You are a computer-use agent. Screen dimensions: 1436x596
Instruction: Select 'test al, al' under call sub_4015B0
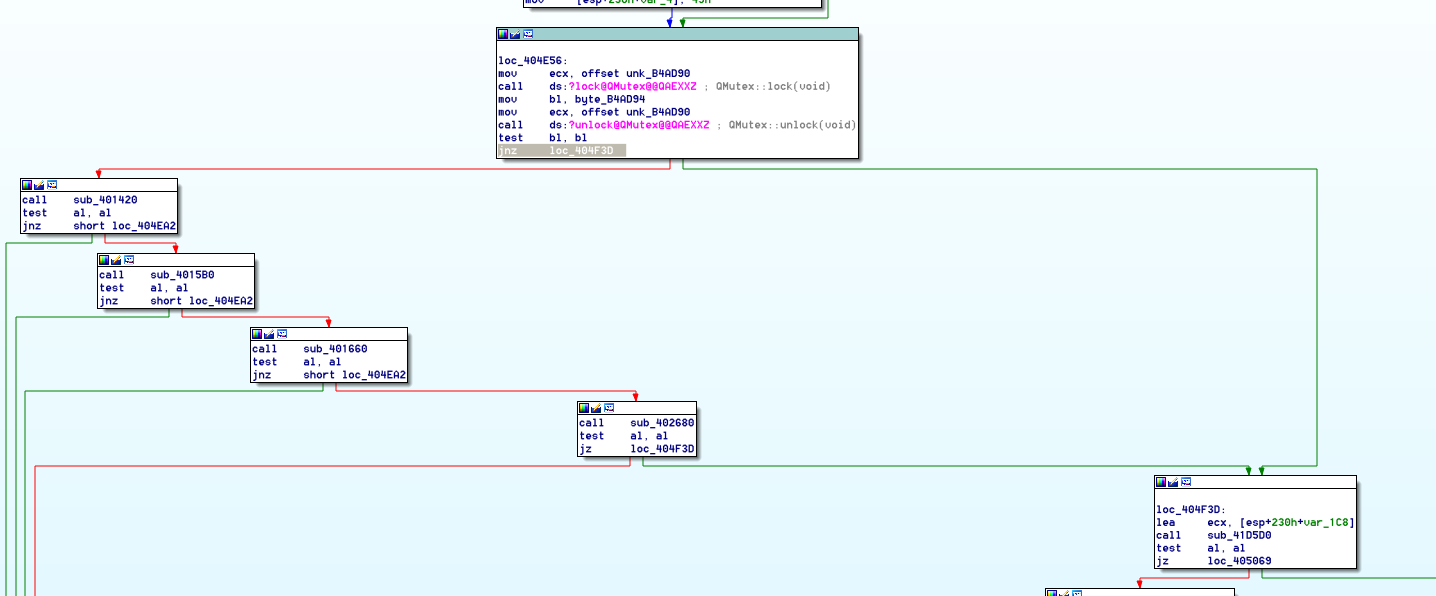[144, 288]
